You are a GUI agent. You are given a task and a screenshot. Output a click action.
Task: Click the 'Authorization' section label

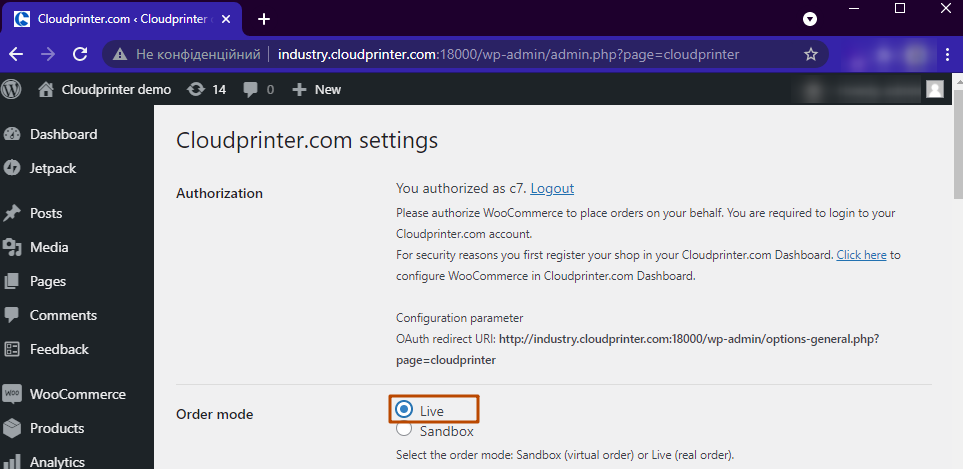click(x=219, y=193)
